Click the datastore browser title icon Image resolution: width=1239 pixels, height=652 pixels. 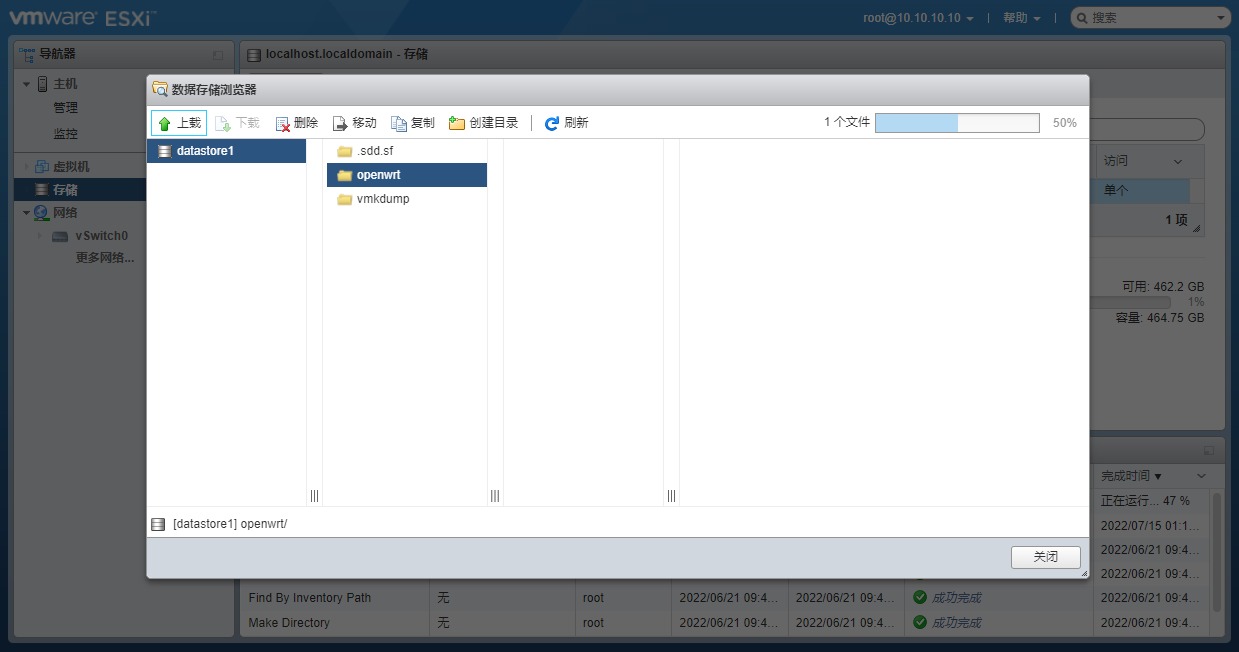coord(160,89)
